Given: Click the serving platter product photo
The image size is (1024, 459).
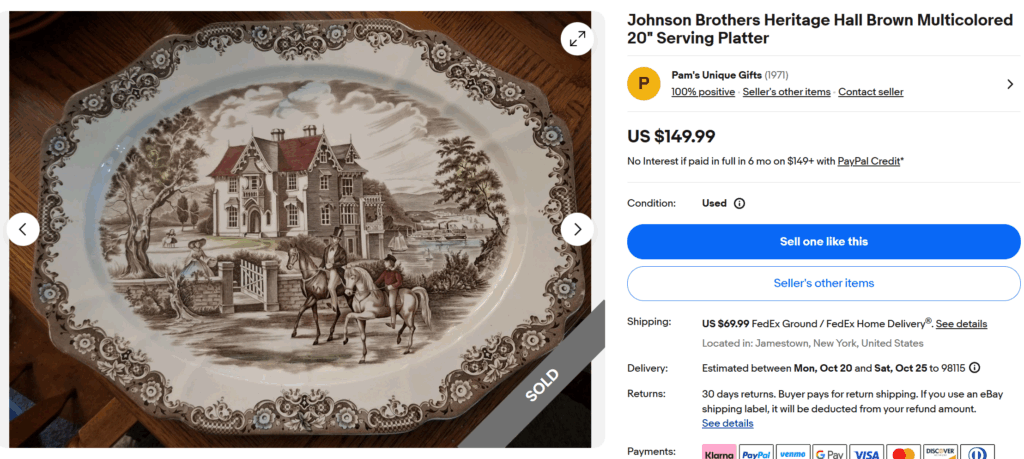Looking at the screenshot, I should [x=300, y=229].
